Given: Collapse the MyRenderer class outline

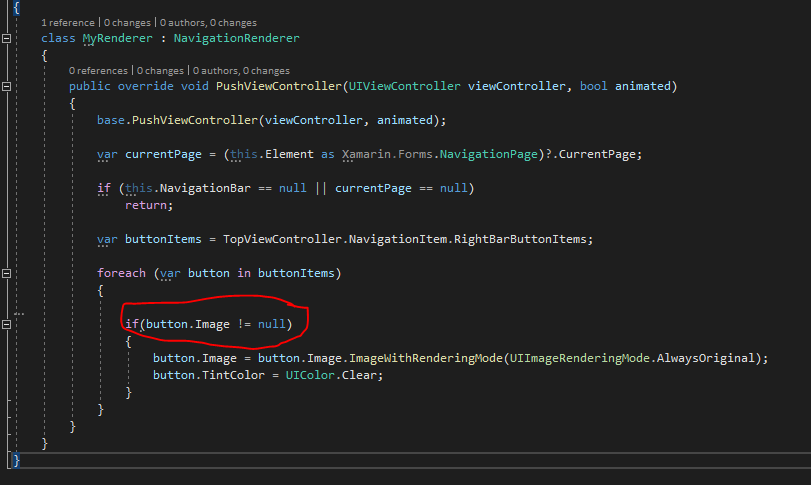Looking at the screenshot, I should click(x=6, y=38).
